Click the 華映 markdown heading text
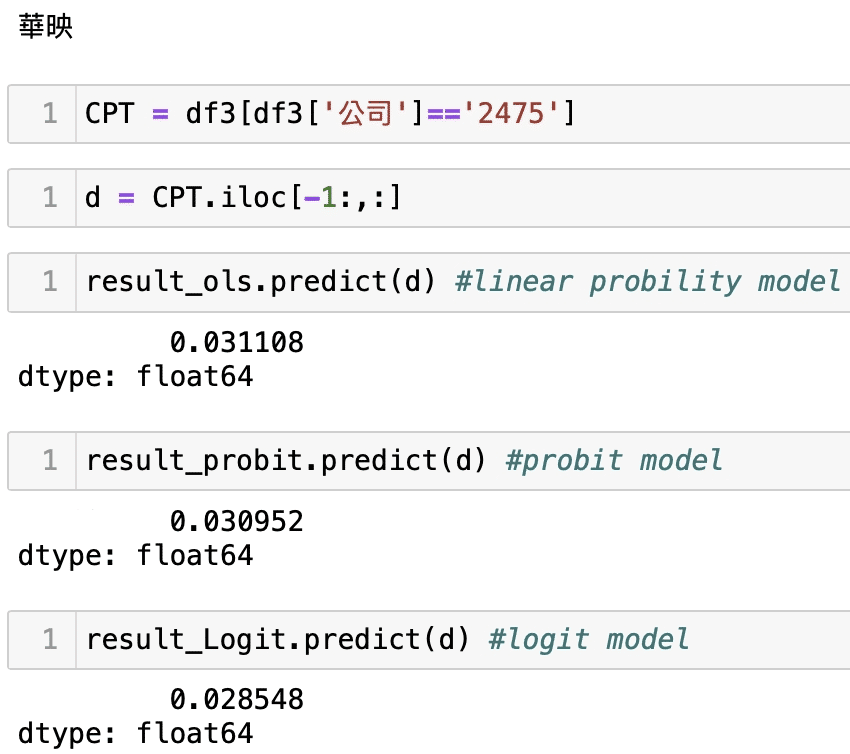The height and width of the screenshot is (754, 850). click(x=45, y=27)
